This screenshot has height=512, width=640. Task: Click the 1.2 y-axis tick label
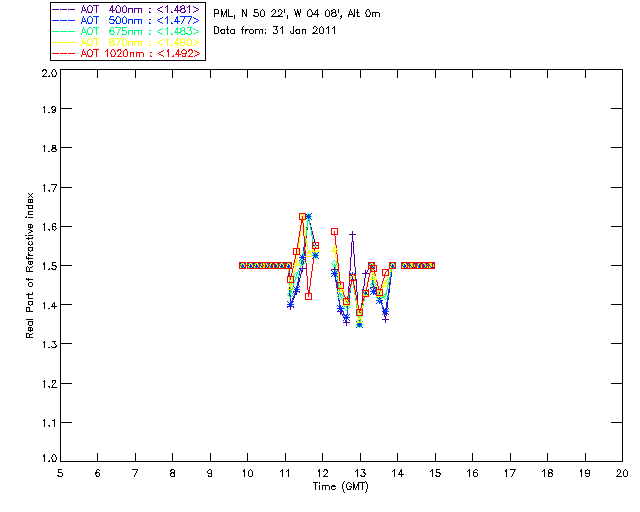tap(49, 384)
